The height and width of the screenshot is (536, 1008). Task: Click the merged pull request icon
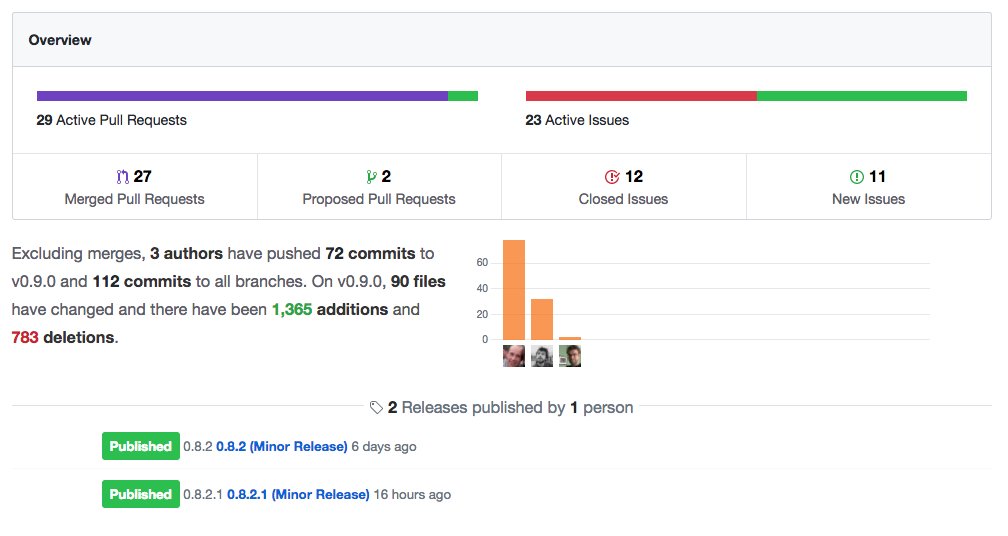122,177
